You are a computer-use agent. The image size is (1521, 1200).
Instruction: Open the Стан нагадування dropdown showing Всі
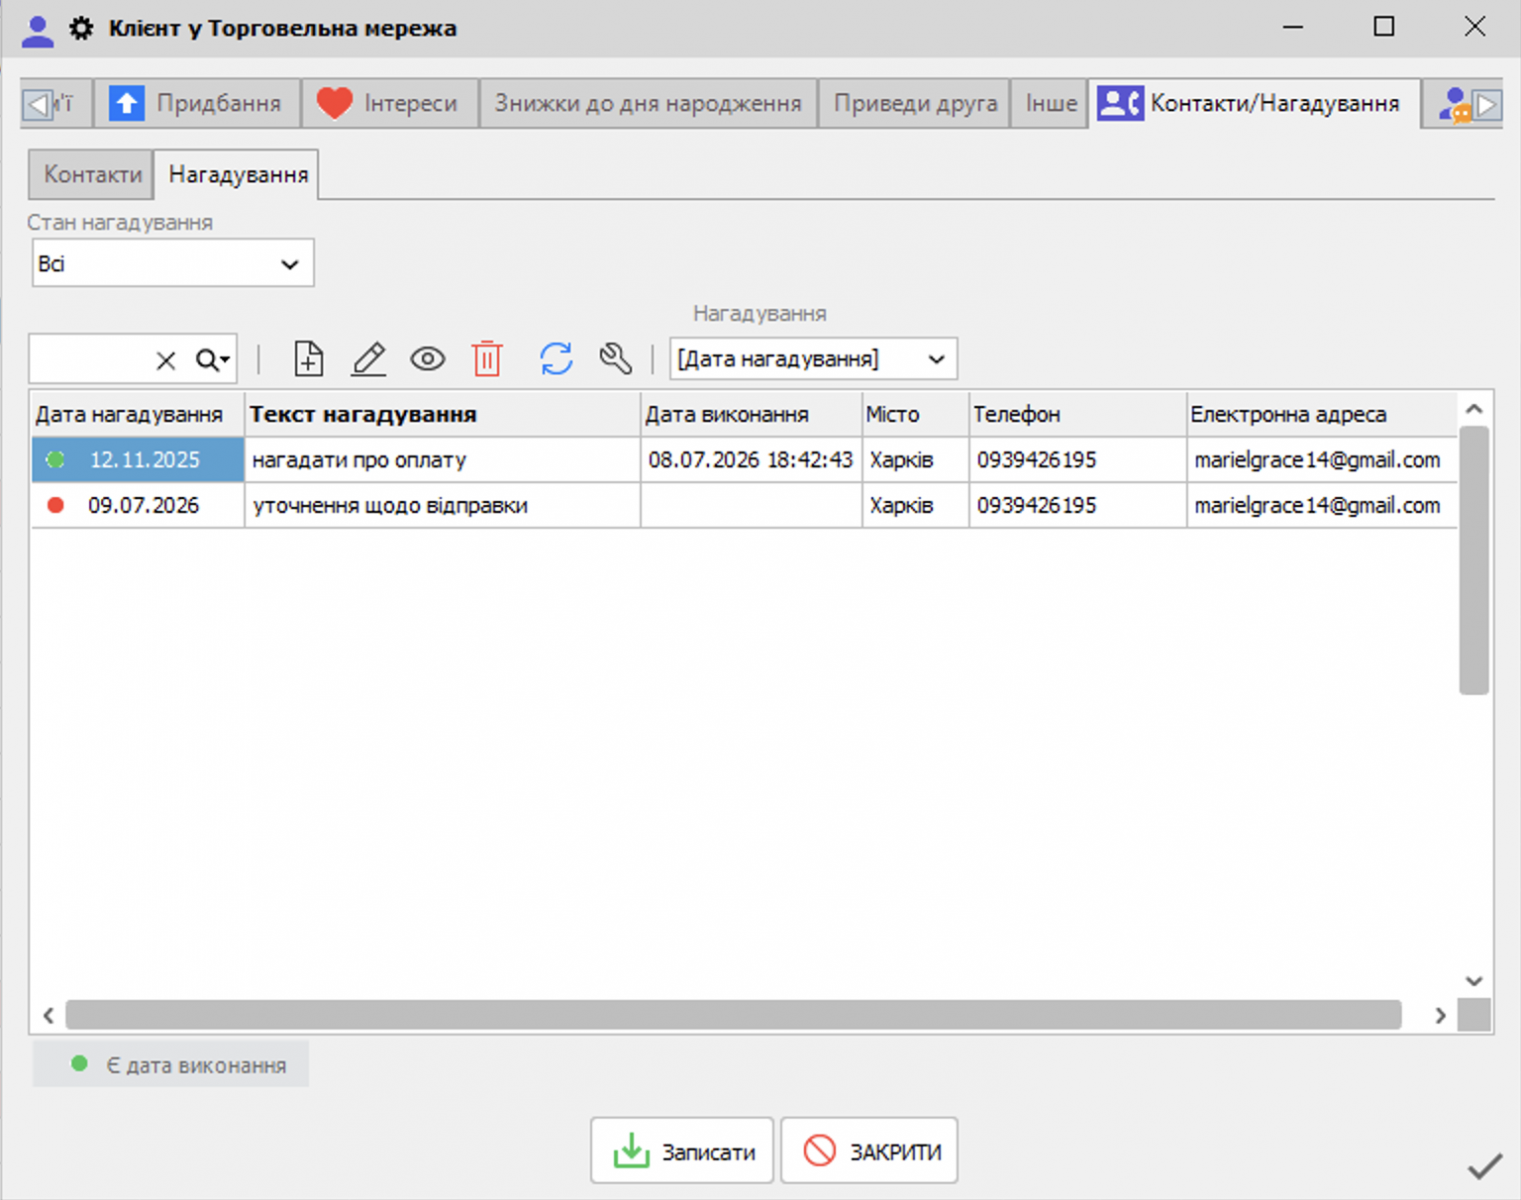point(173,263)
